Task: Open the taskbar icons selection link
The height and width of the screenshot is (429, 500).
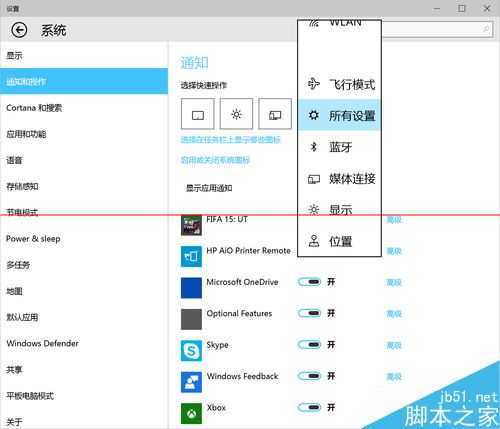Action: pos(230,140)
